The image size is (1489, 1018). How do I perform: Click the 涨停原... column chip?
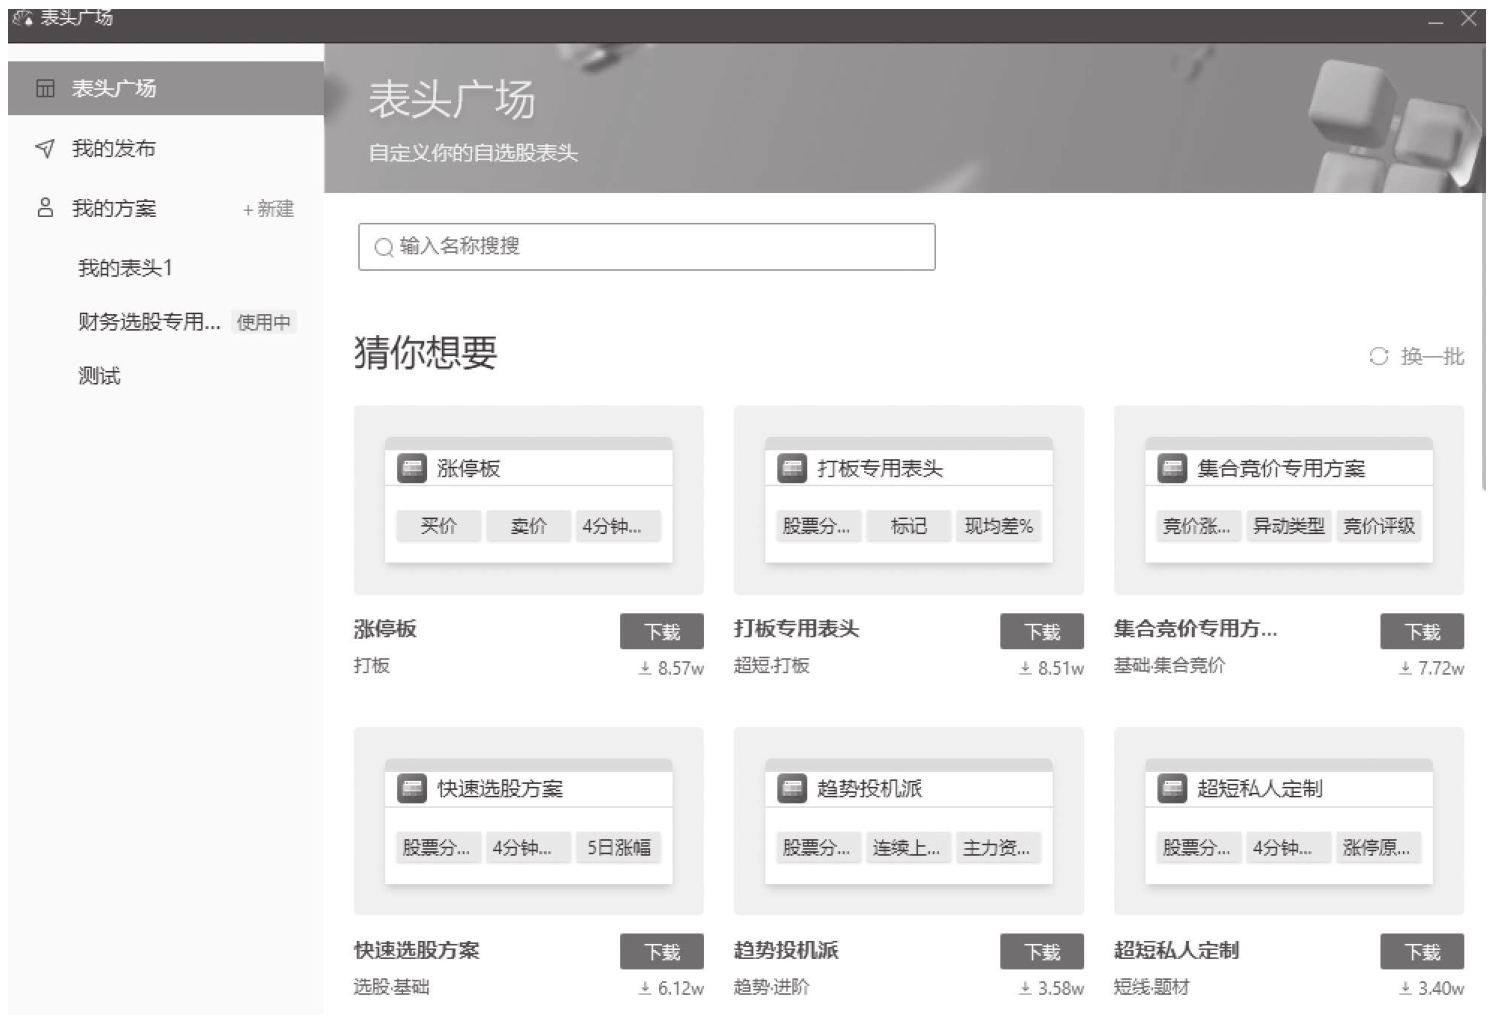[1377, 848]
